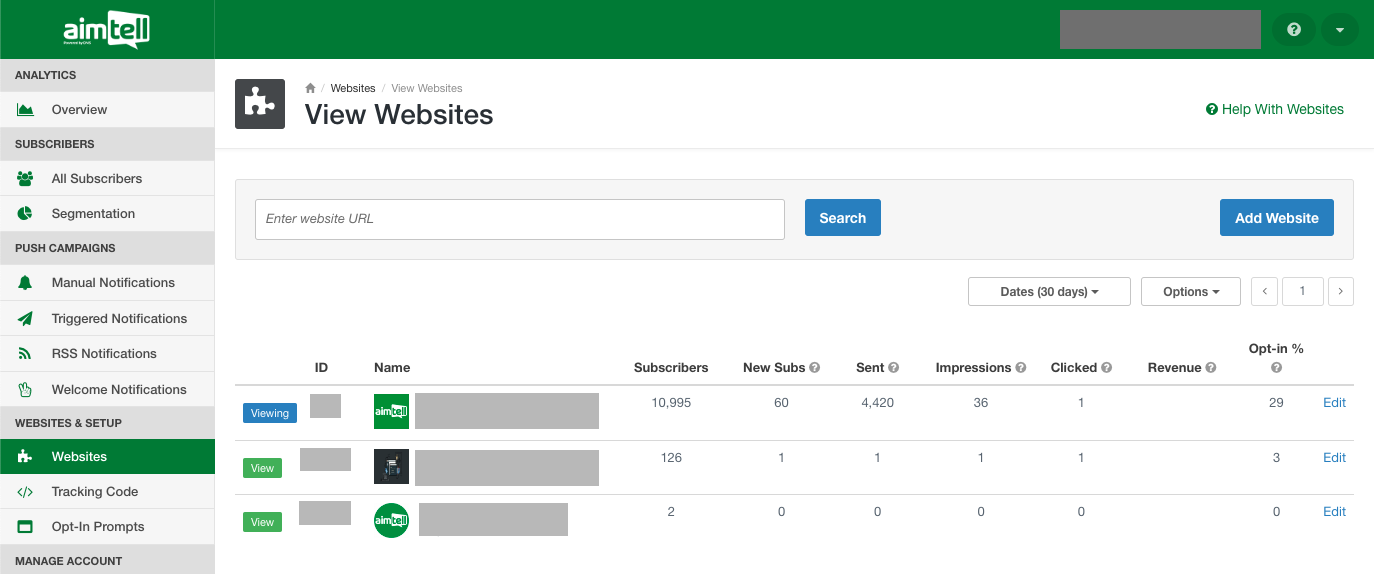Click the home icon in breadcrumb
Viewport: 1374px width, 574px height.
pyautogui.click(x=311, y=88)
